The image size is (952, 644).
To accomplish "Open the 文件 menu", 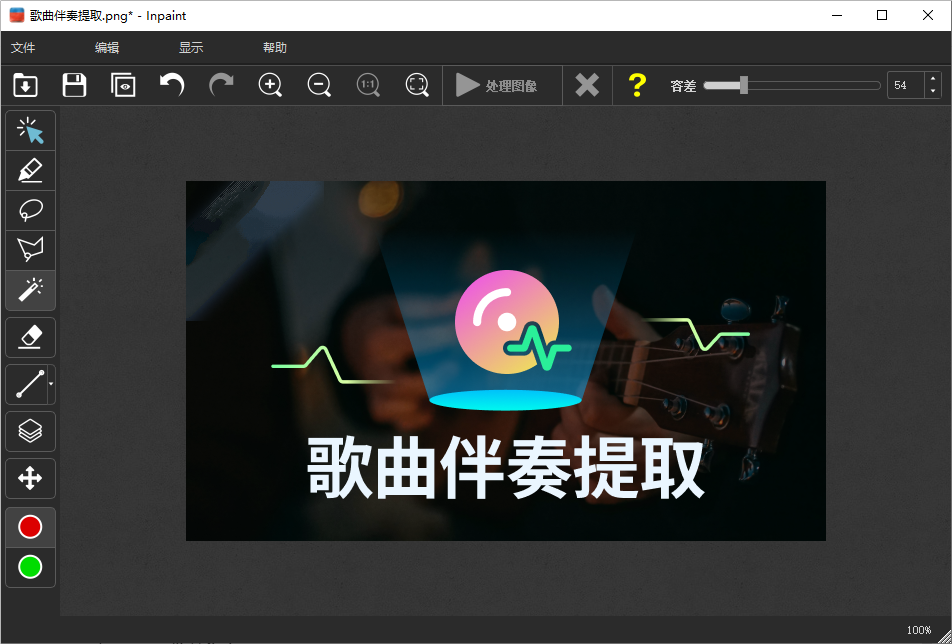I will [x=23, y=47].
